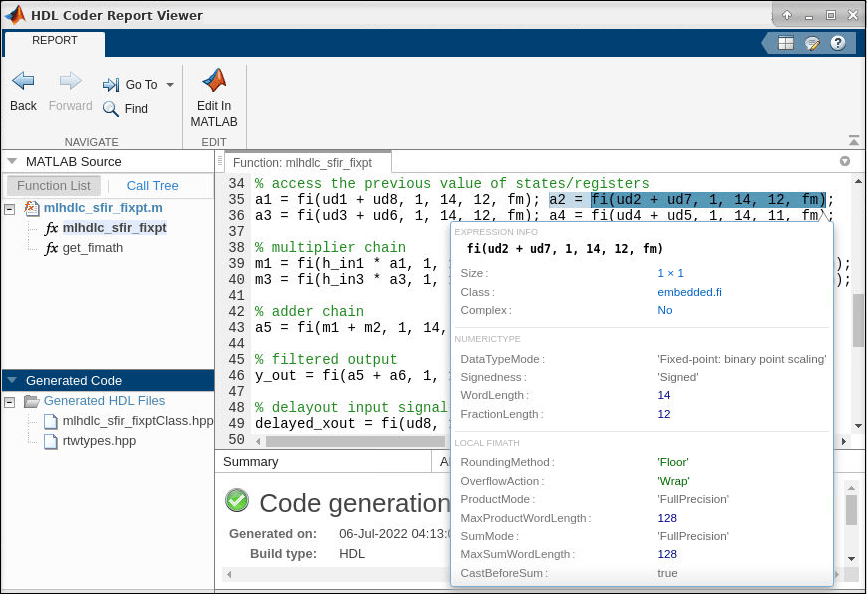Open the Find search tool
This screenshot has height=594, width=867.
126,109
